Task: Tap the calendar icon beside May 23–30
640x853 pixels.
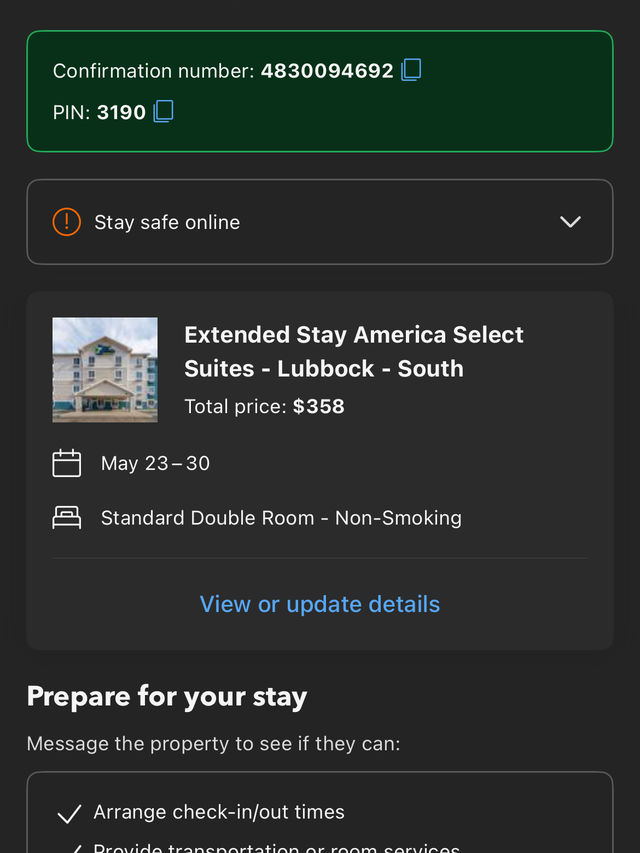Action: [66, 463]
